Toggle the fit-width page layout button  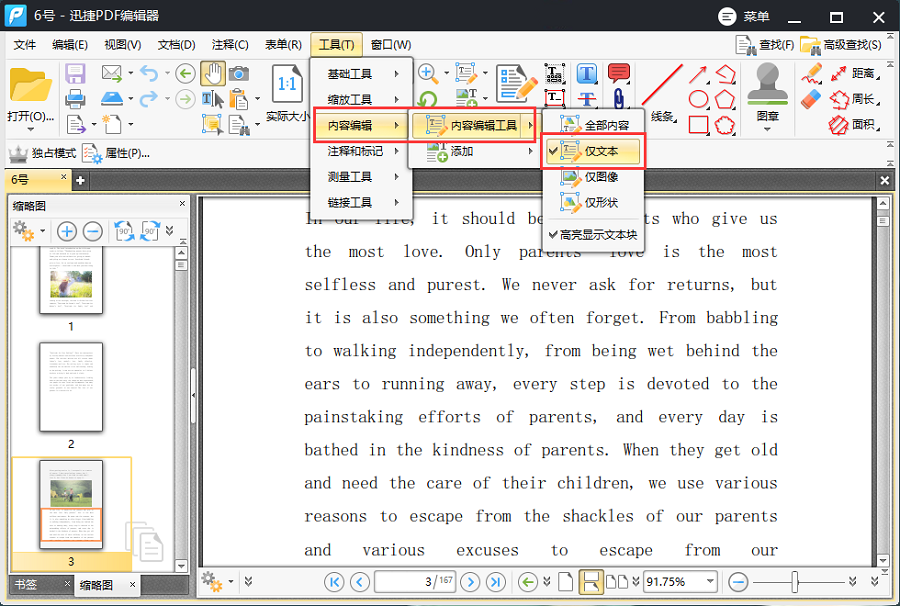click(591, 582)
